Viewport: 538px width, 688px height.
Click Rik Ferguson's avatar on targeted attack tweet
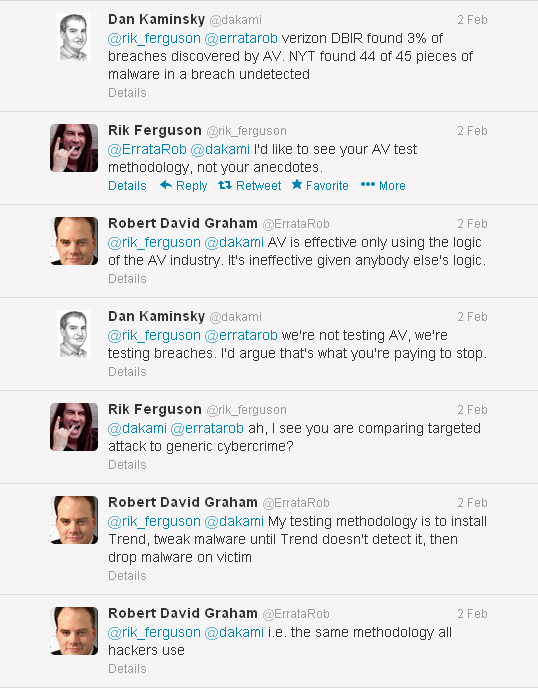pos(74,427)
